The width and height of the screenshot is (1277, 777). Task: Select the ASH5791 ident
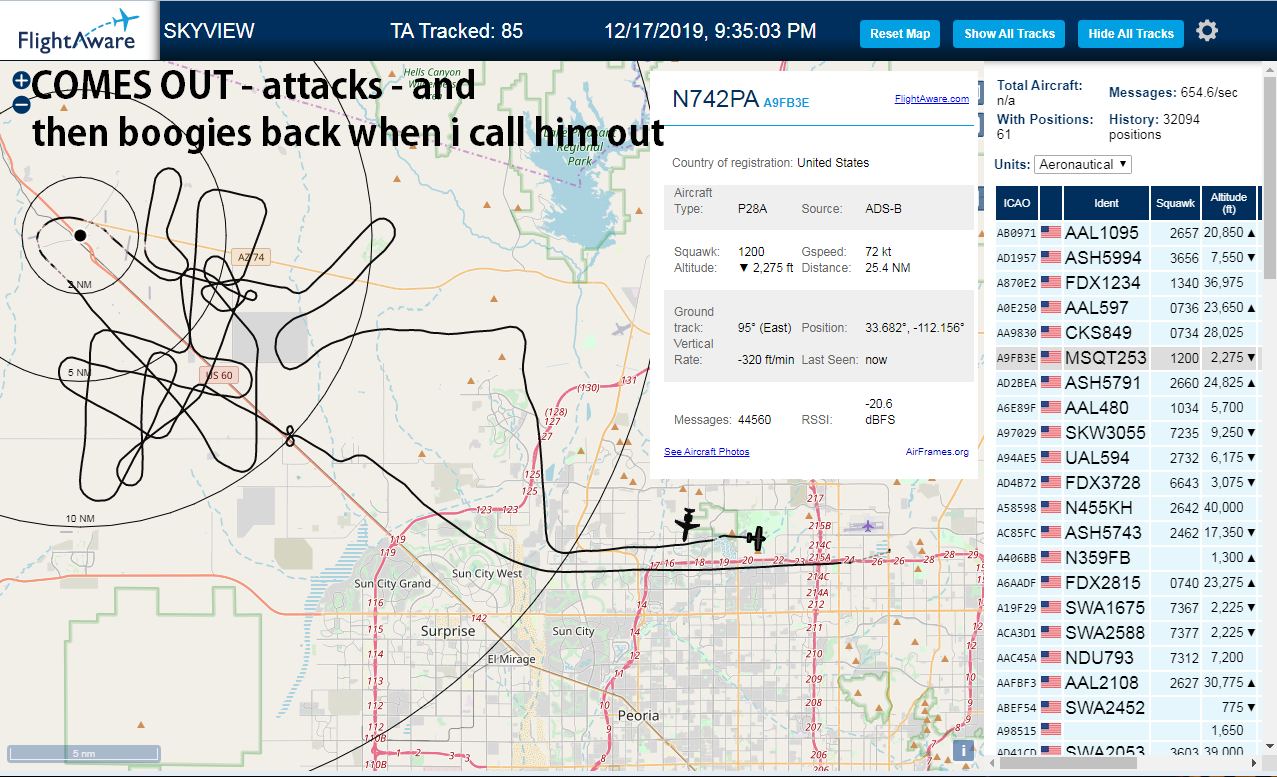pyautogui.click(x=1102, y=383)
